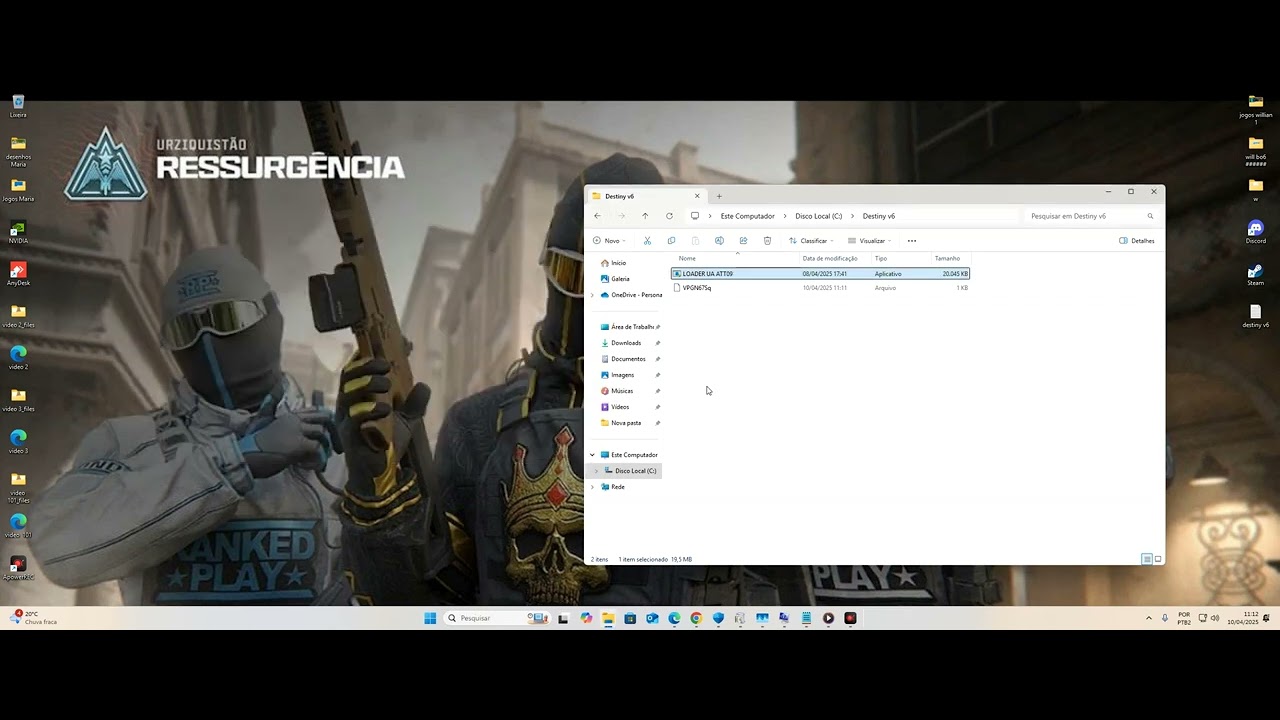Go up one folder level with up arrow
This screenshot has width=1280, height=720.
645,216
